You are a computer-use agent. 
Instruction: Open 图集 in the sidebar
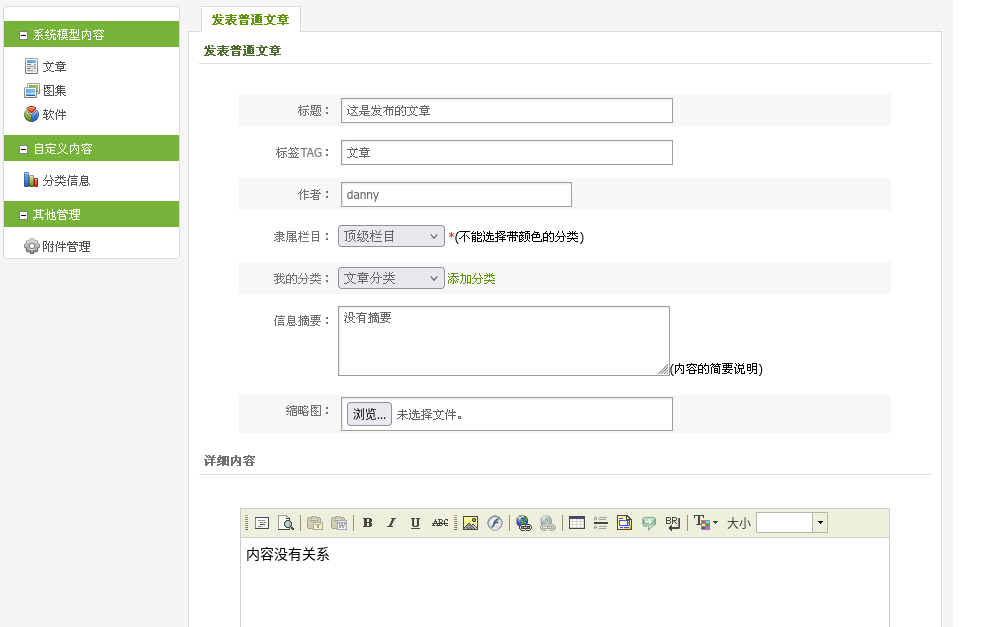[54, 90]
